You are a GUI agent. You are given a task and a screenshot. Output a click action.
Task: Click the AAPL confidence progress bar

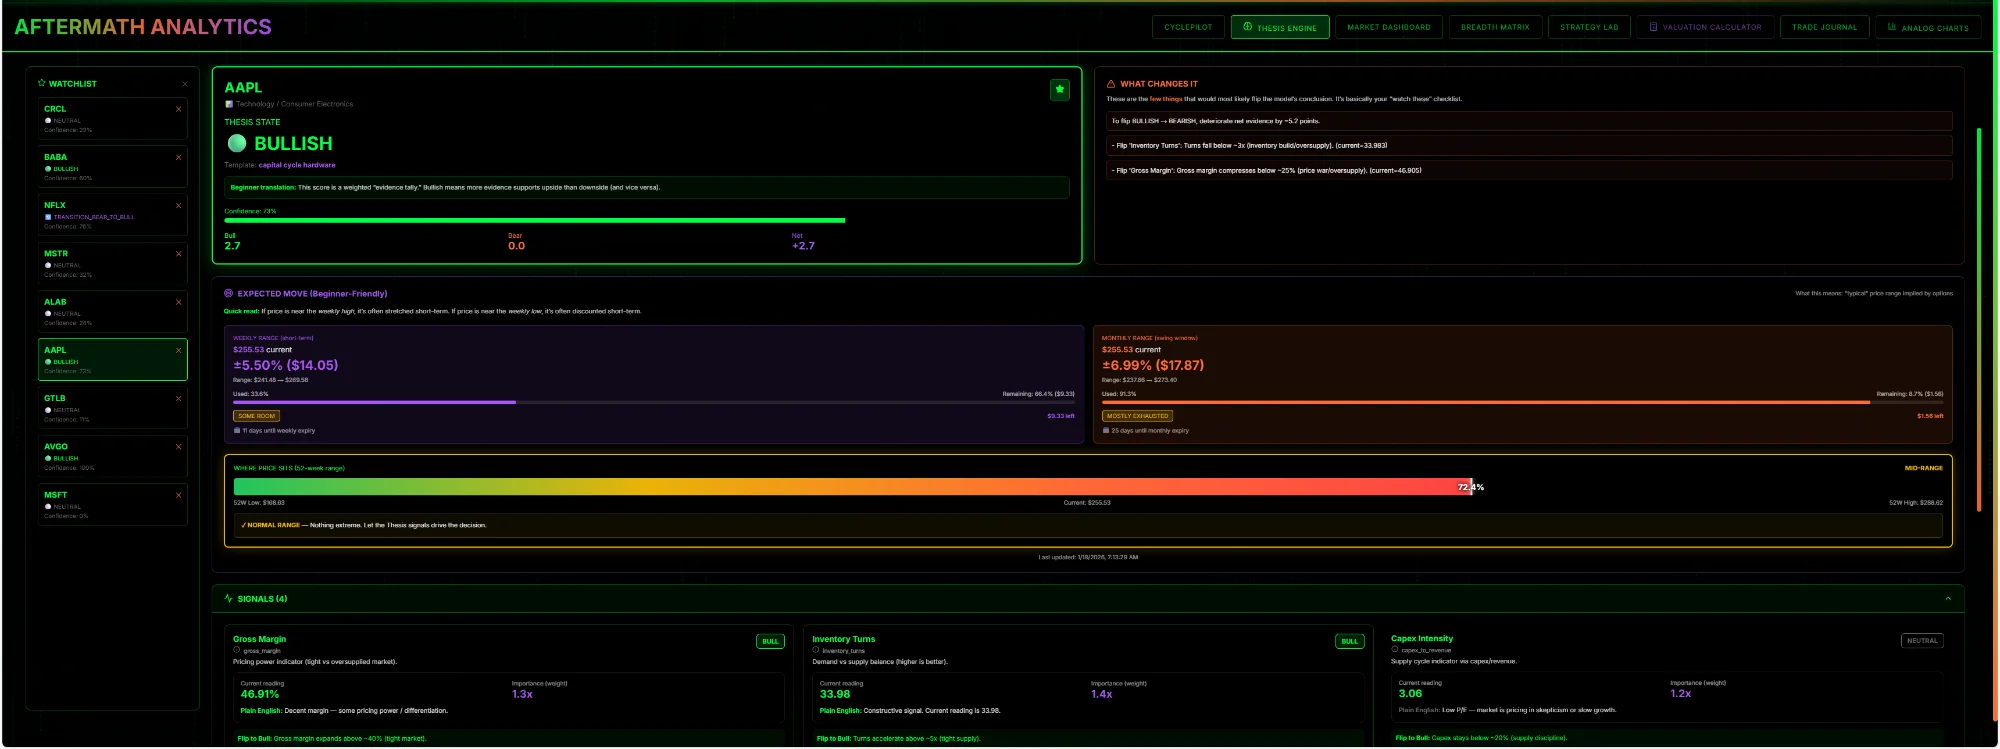(535, 220)
